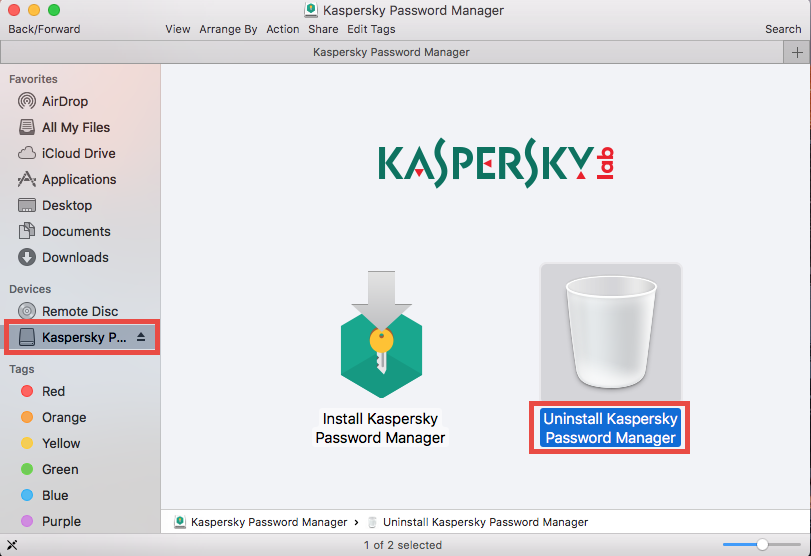The width and height of the screenshot is (811, 556).
Task: Click the Kaspersky lab logo
Action: point(496,163)
